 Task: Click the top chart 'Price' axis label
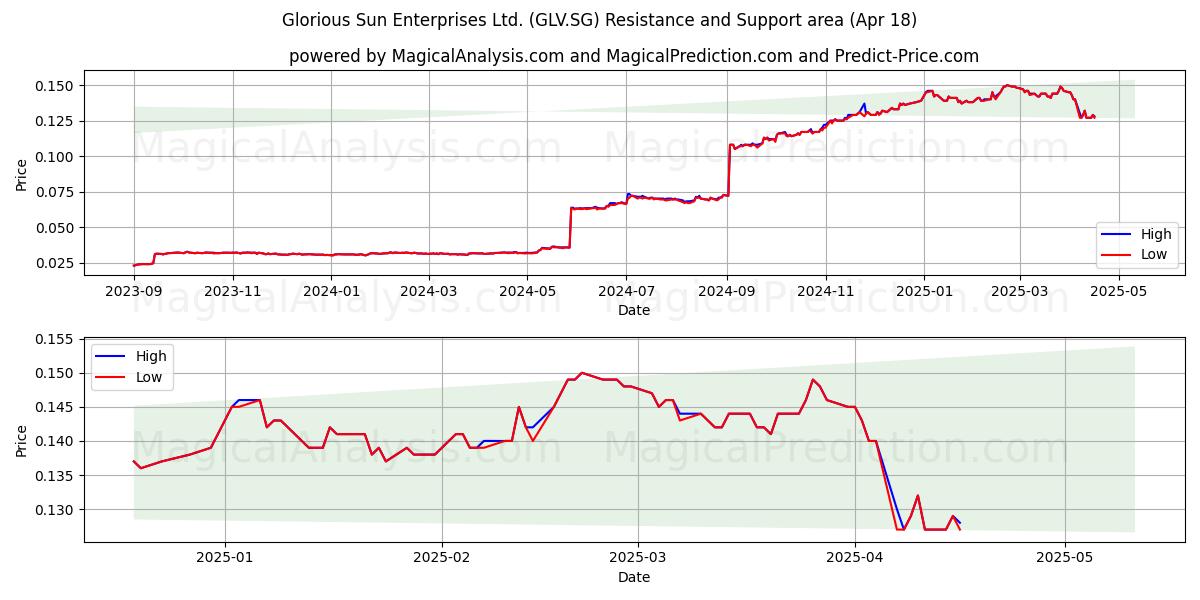pos(22,173)
